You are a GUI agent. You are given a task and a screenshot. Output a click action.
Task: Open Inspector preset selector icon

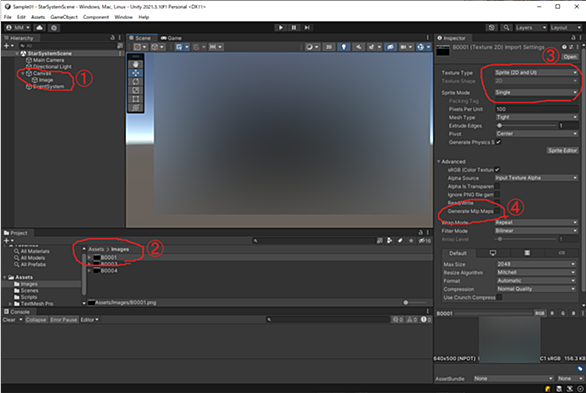coord(571,47)
